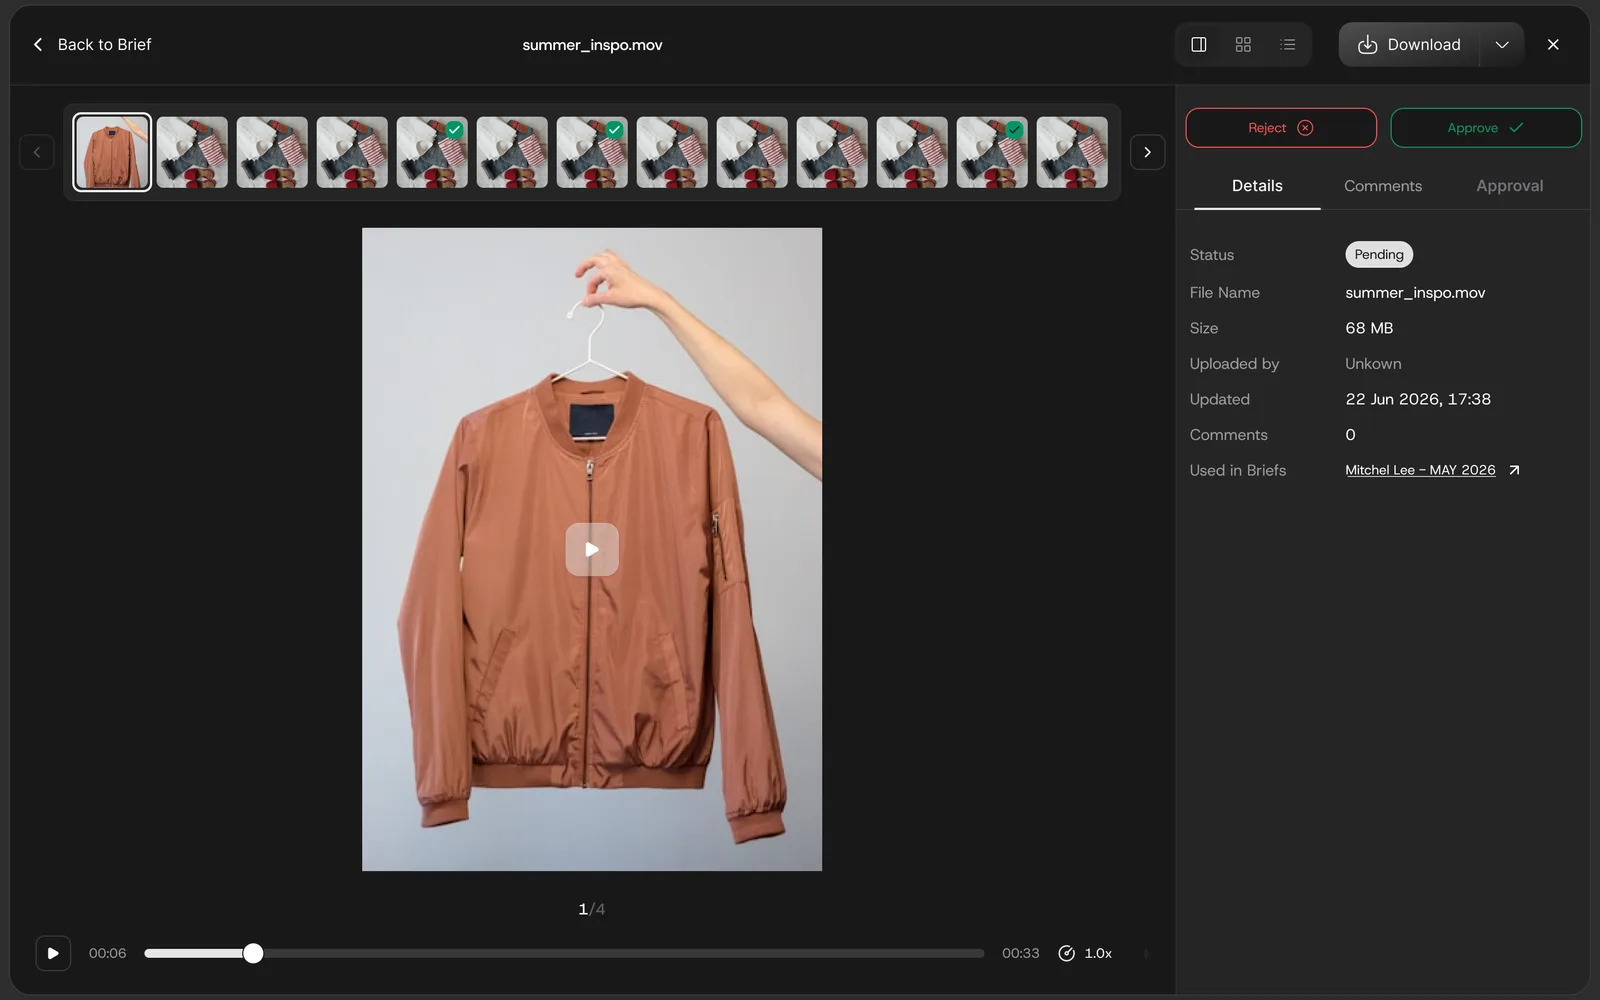Reject this asset
Screen dimensions: 1600x1000
pos(1281,128)
